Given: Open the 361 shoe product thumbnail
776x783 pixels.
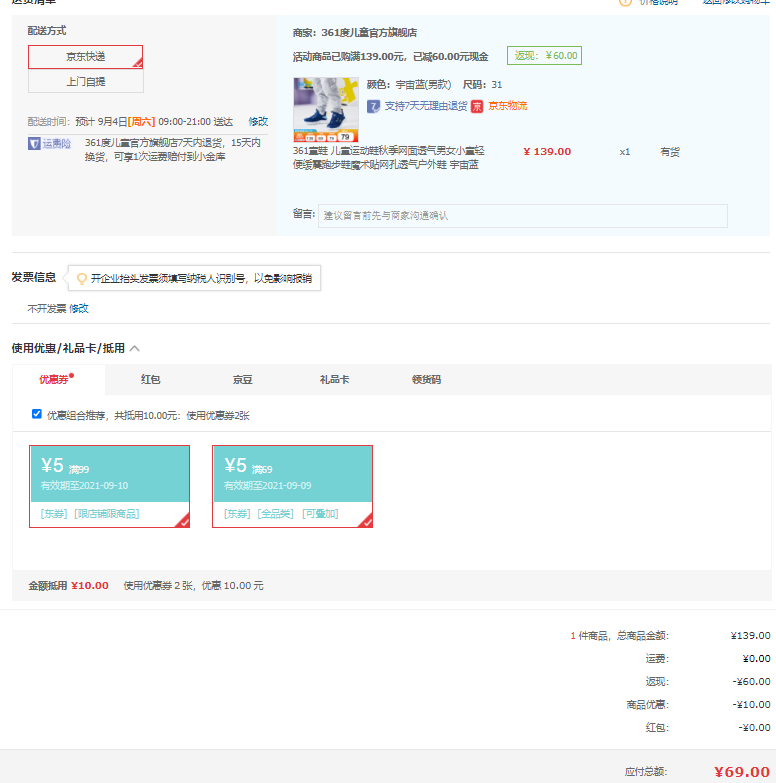Looking at the screenshot, I should pos(326,109).
